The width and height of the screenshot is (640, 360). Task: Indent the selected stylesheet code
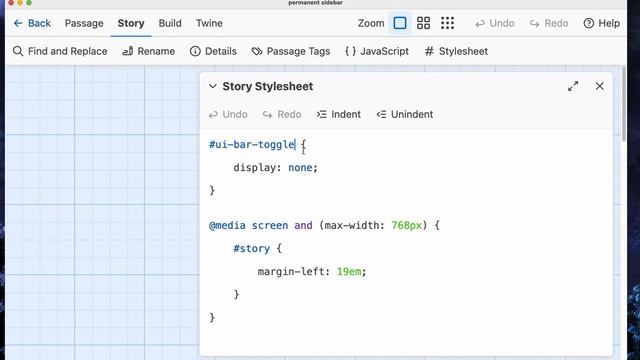pos(339,114)
